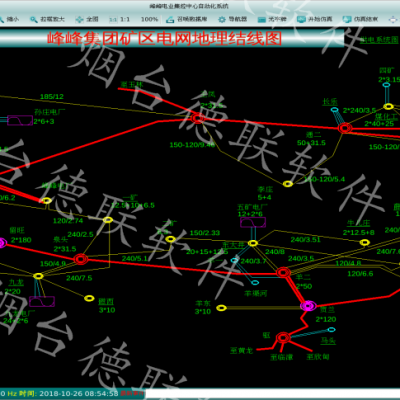Select the red 泉头 substation node
The width and height of the screenshot is (400, 400).
coord(81,259)
